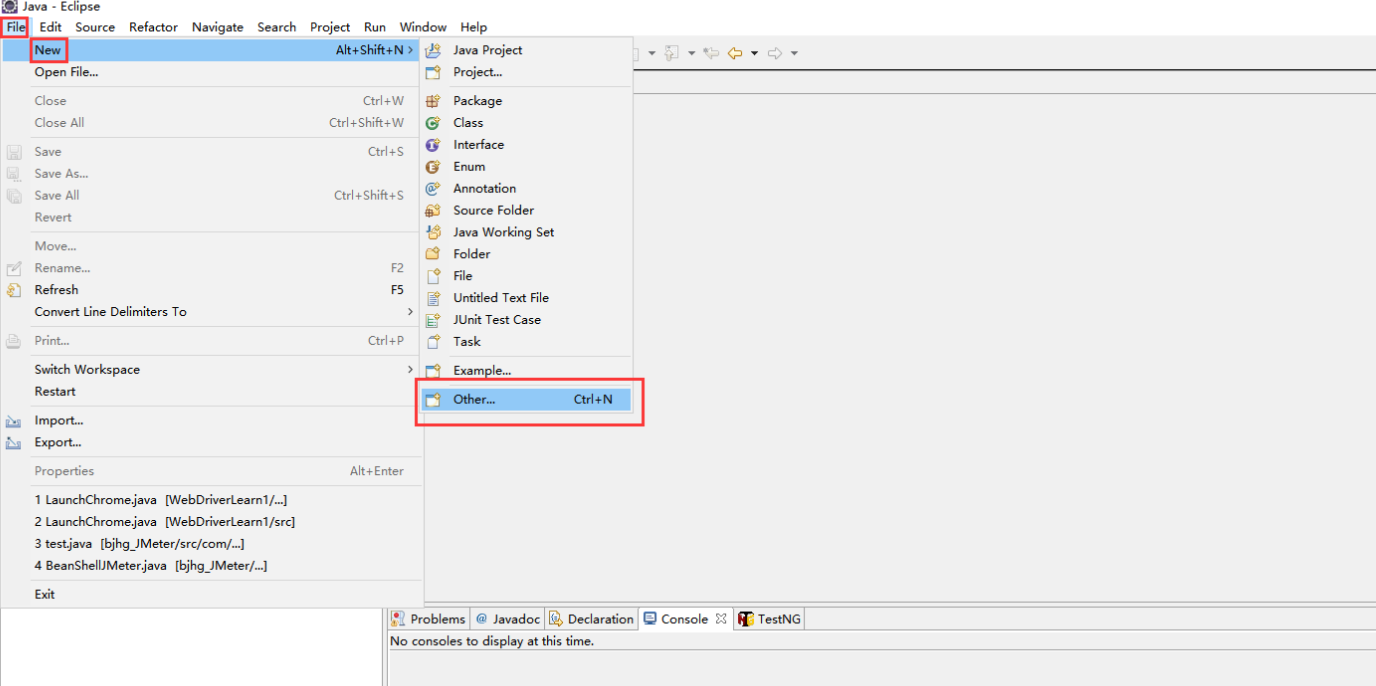The image size is (1376, 686).
Task: Switch to the Javadoc tab
Action: point(506,619)
